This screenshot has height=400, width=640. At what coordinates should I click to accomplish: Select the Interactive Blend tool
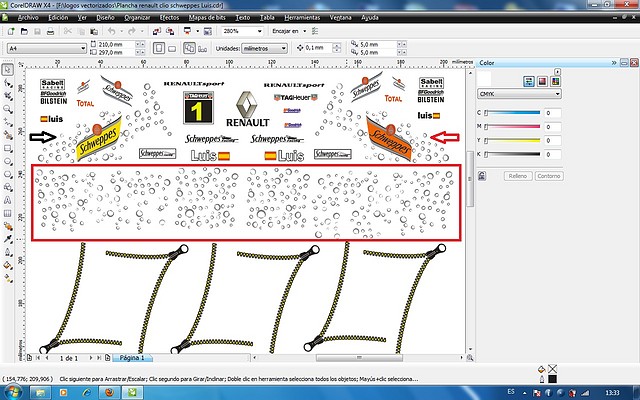click(x=7, y=227)
